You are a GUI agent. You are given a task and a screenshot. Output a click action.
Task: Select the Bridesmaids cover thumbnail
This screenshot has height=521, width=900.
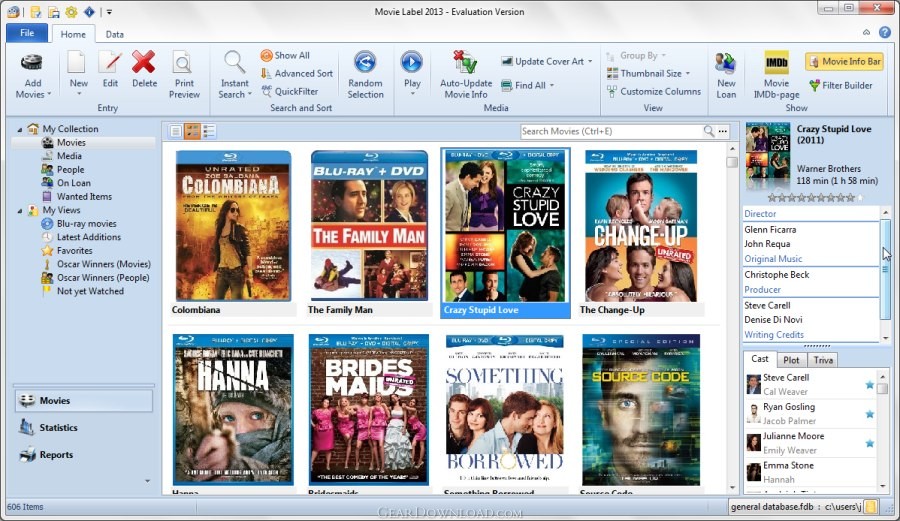click(x=368, y=410)
